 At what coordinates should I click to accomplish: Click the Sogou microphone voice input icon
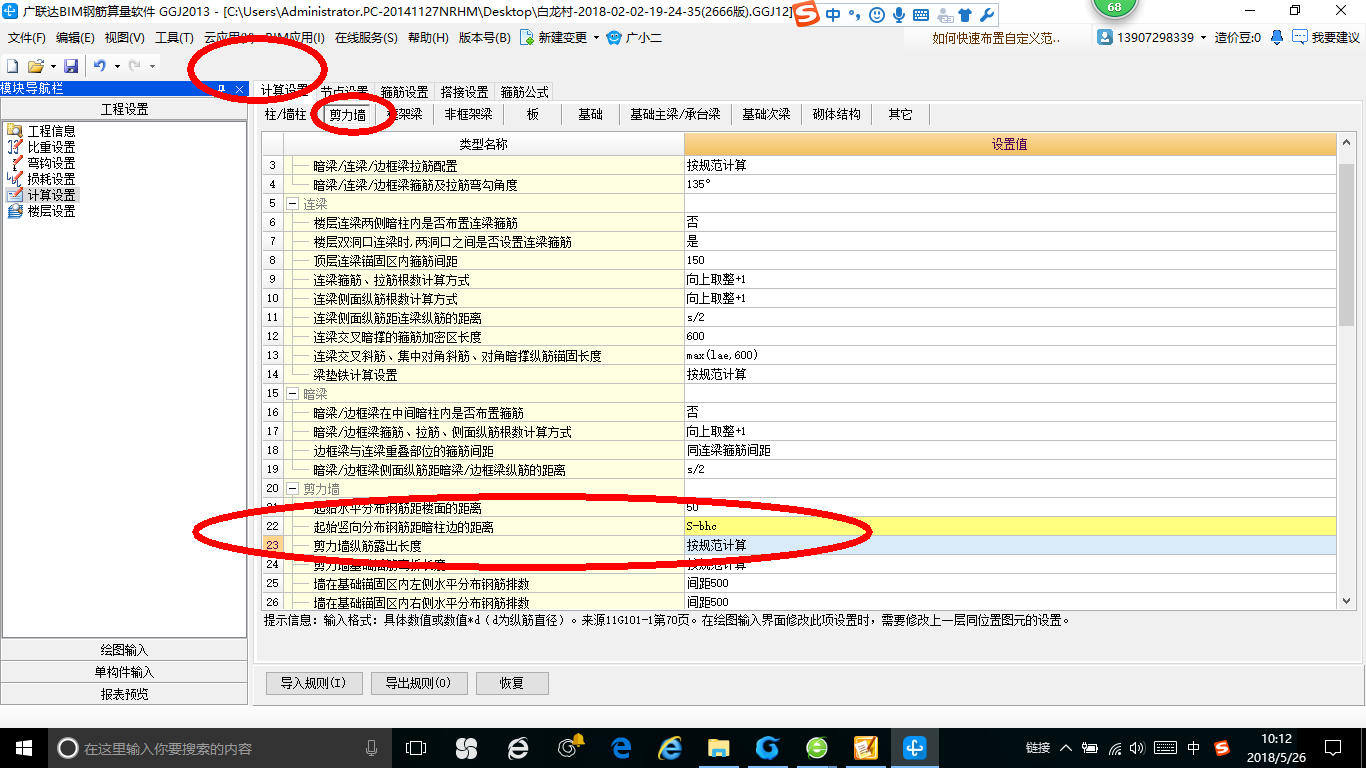[x=899, y=15]
